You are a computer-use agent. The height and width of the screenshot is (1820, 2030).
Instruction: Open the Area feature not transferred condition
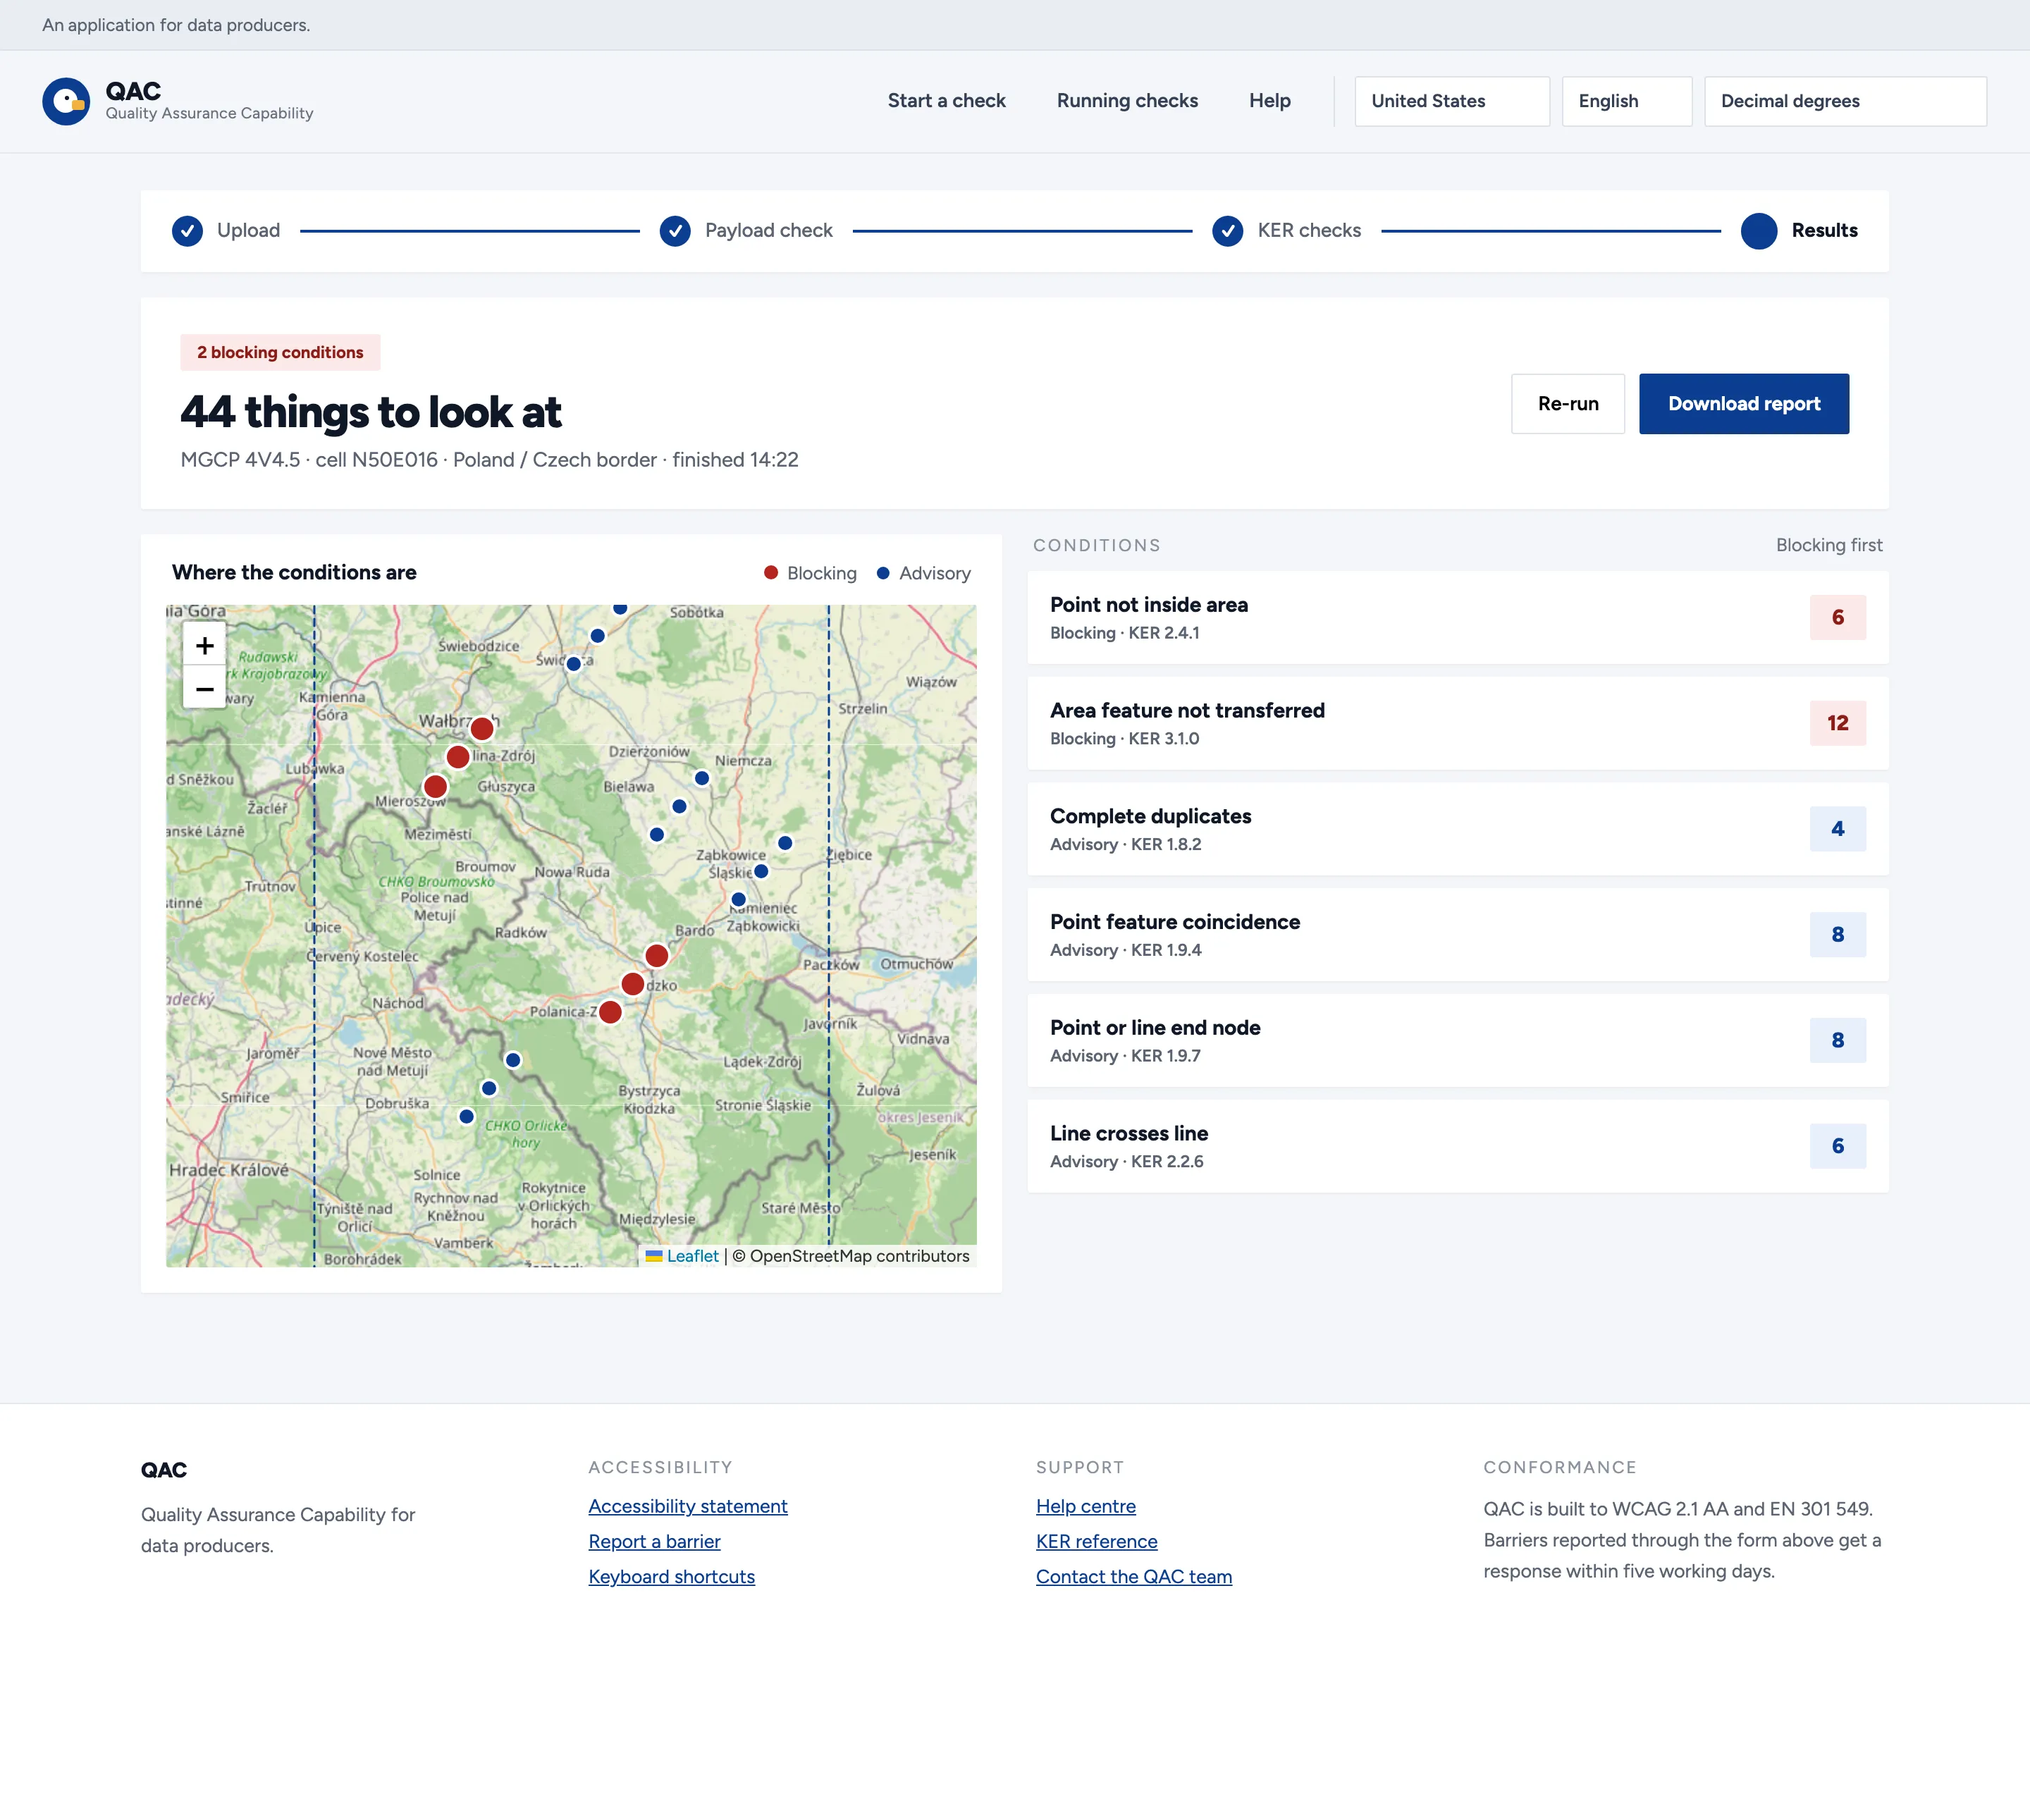(1457, 723)
